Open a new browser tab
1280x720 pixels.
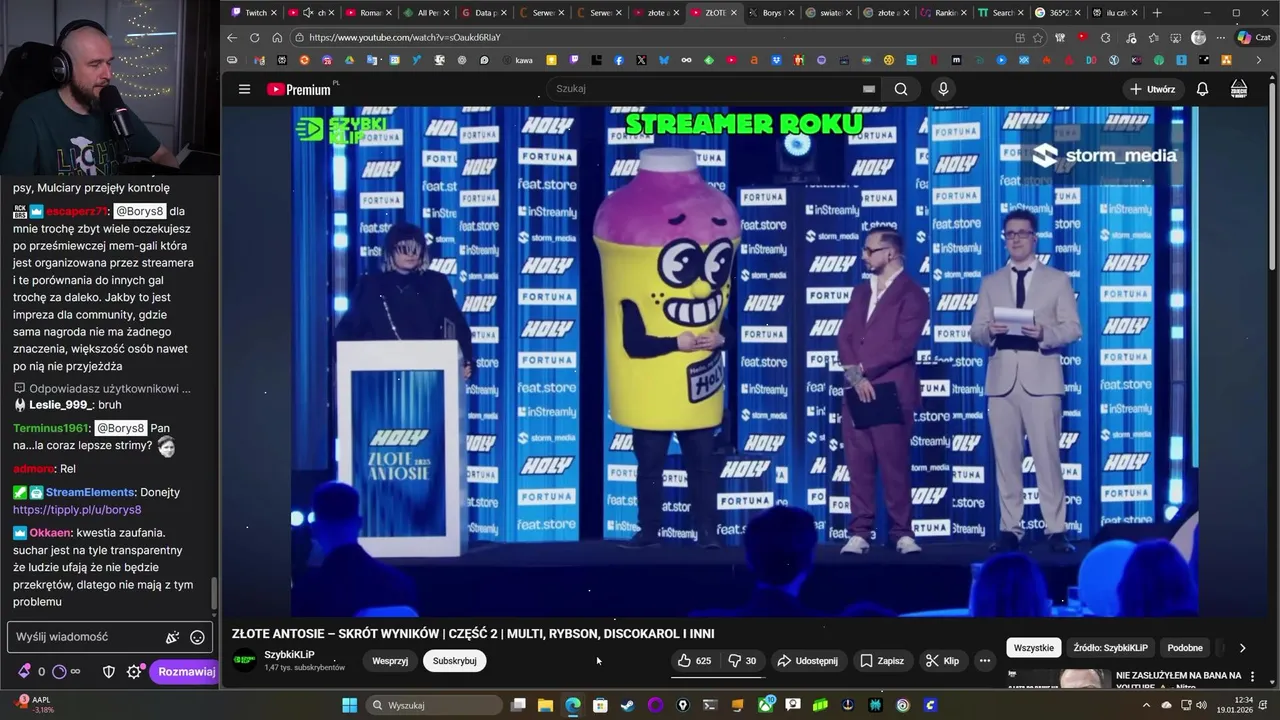[x=1157, y=13]
